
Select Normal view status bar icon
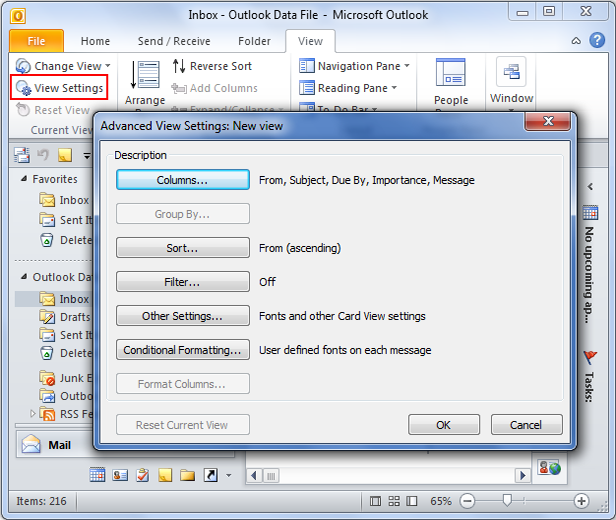tap(375, 501)
